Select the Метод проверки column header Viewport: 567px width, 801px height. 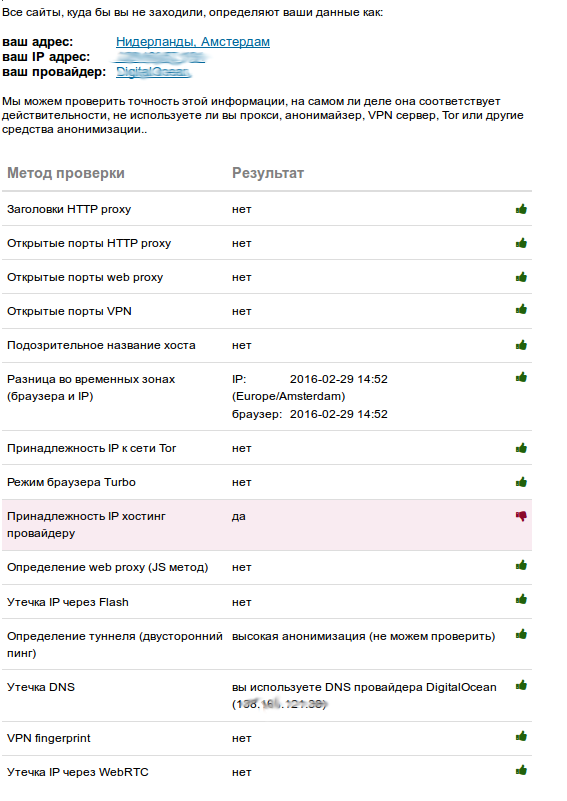[66, 173]
